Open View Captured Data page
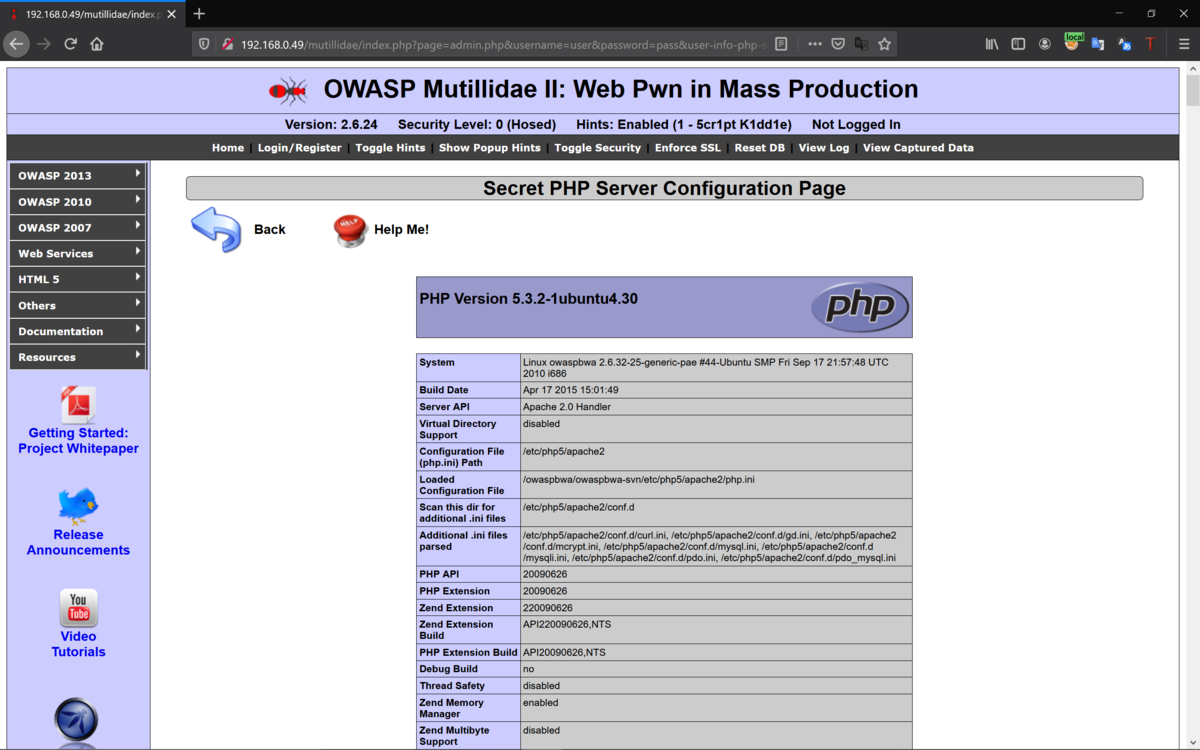1200x750 pixels. pyautogui.click(x=918, y=148)
